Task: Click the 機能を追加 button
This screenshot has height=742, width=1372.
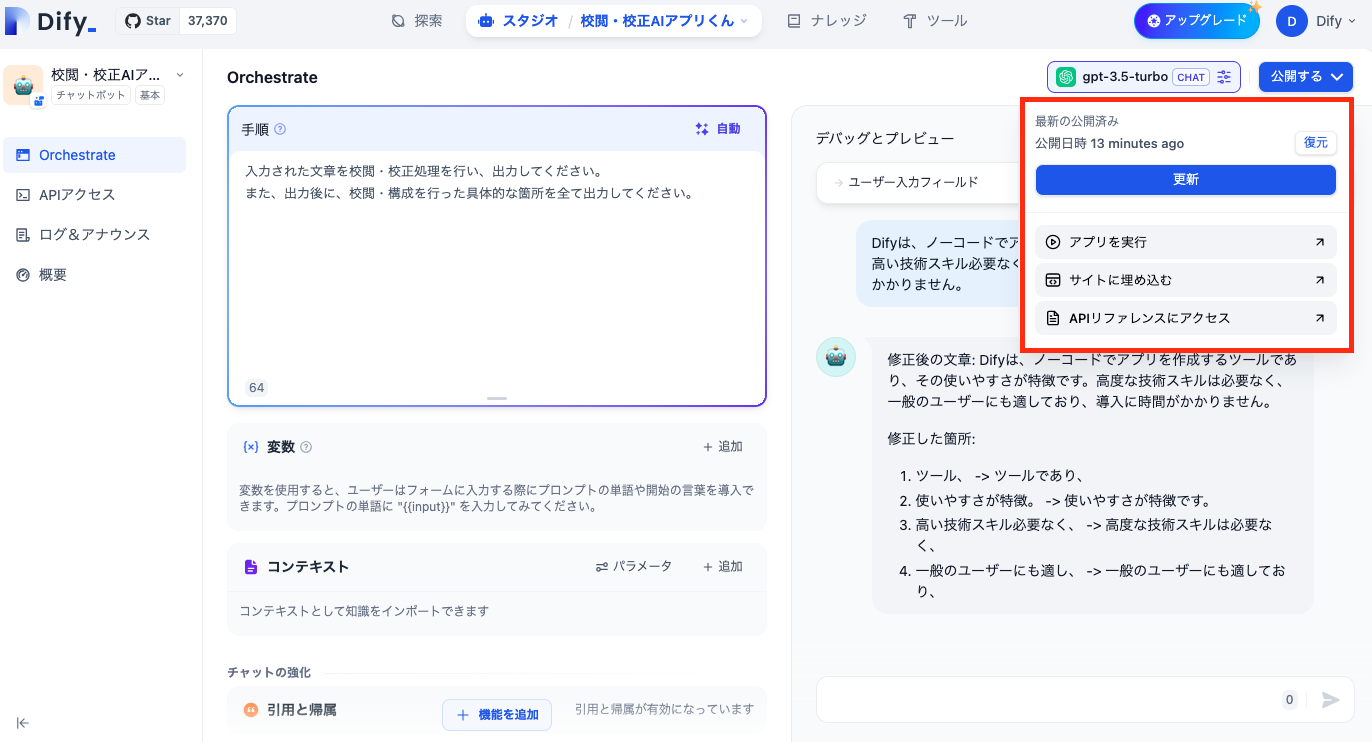Action: [497, 715]
